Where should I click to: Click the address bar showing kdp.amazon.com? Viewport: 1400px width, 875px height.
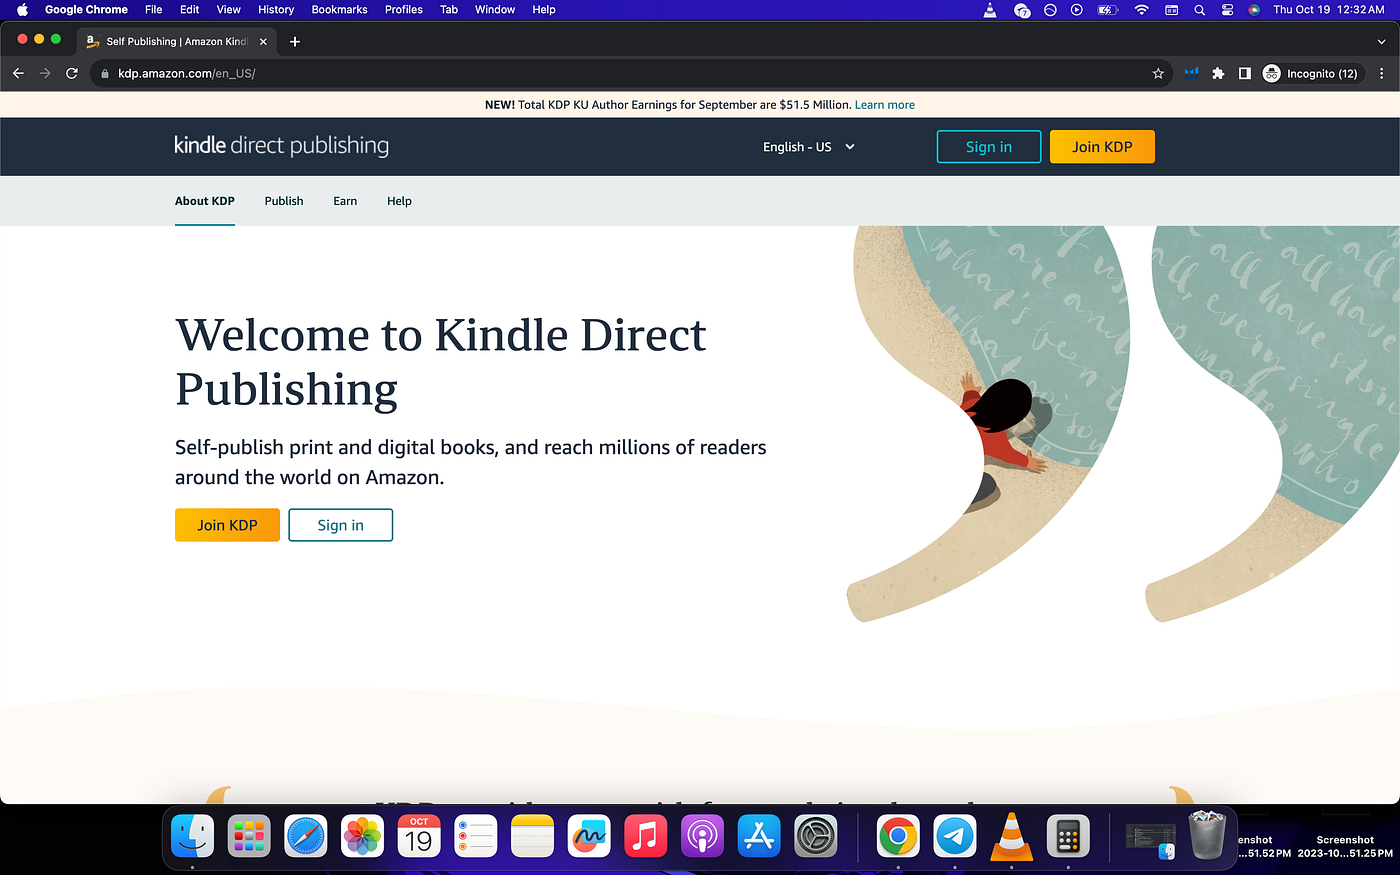point(630,73)
